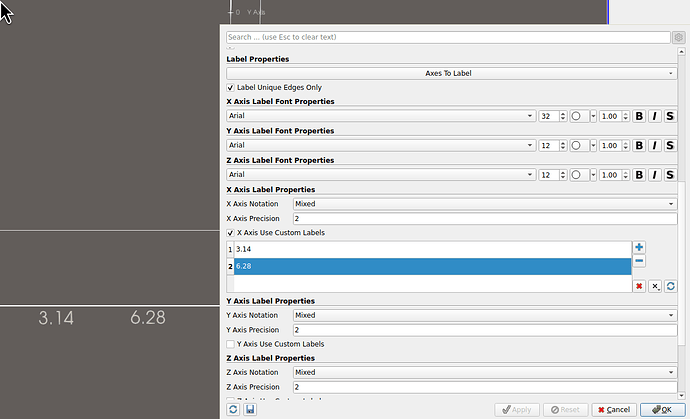The height and width of the screenshot is (419, 690).
Task: Click the 6.28 axis label in the render view
Action: click(x=148, y=318)
